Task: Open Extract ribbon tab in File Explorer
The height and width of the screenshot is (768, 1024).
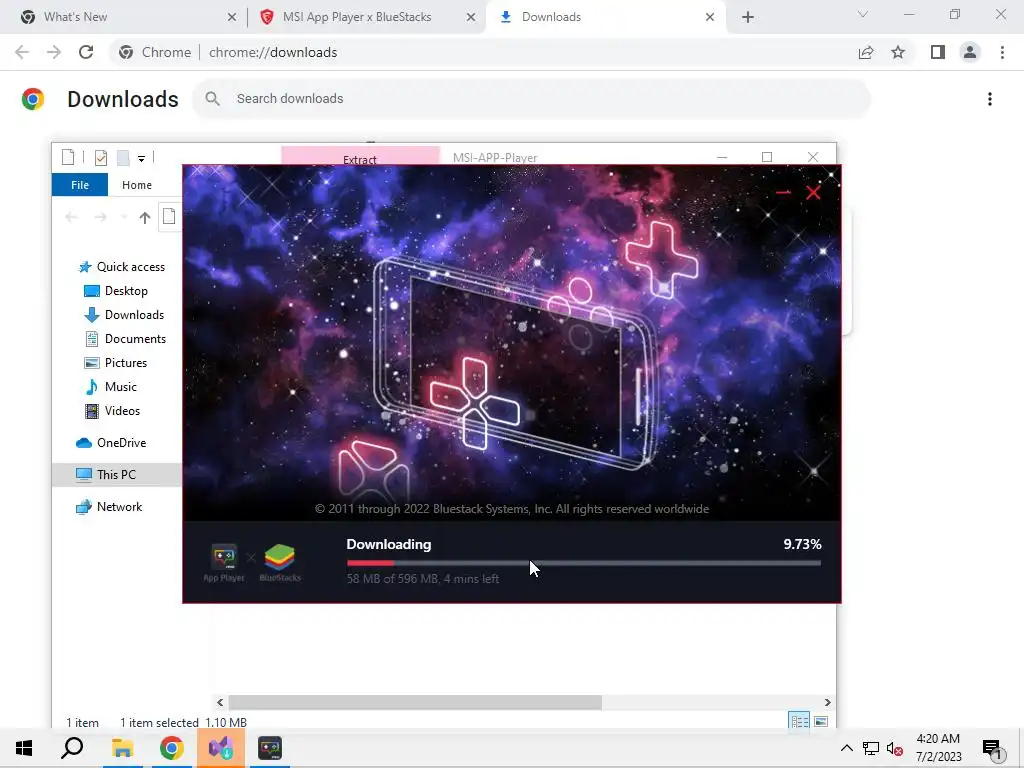Action: [x=360, y=159]
